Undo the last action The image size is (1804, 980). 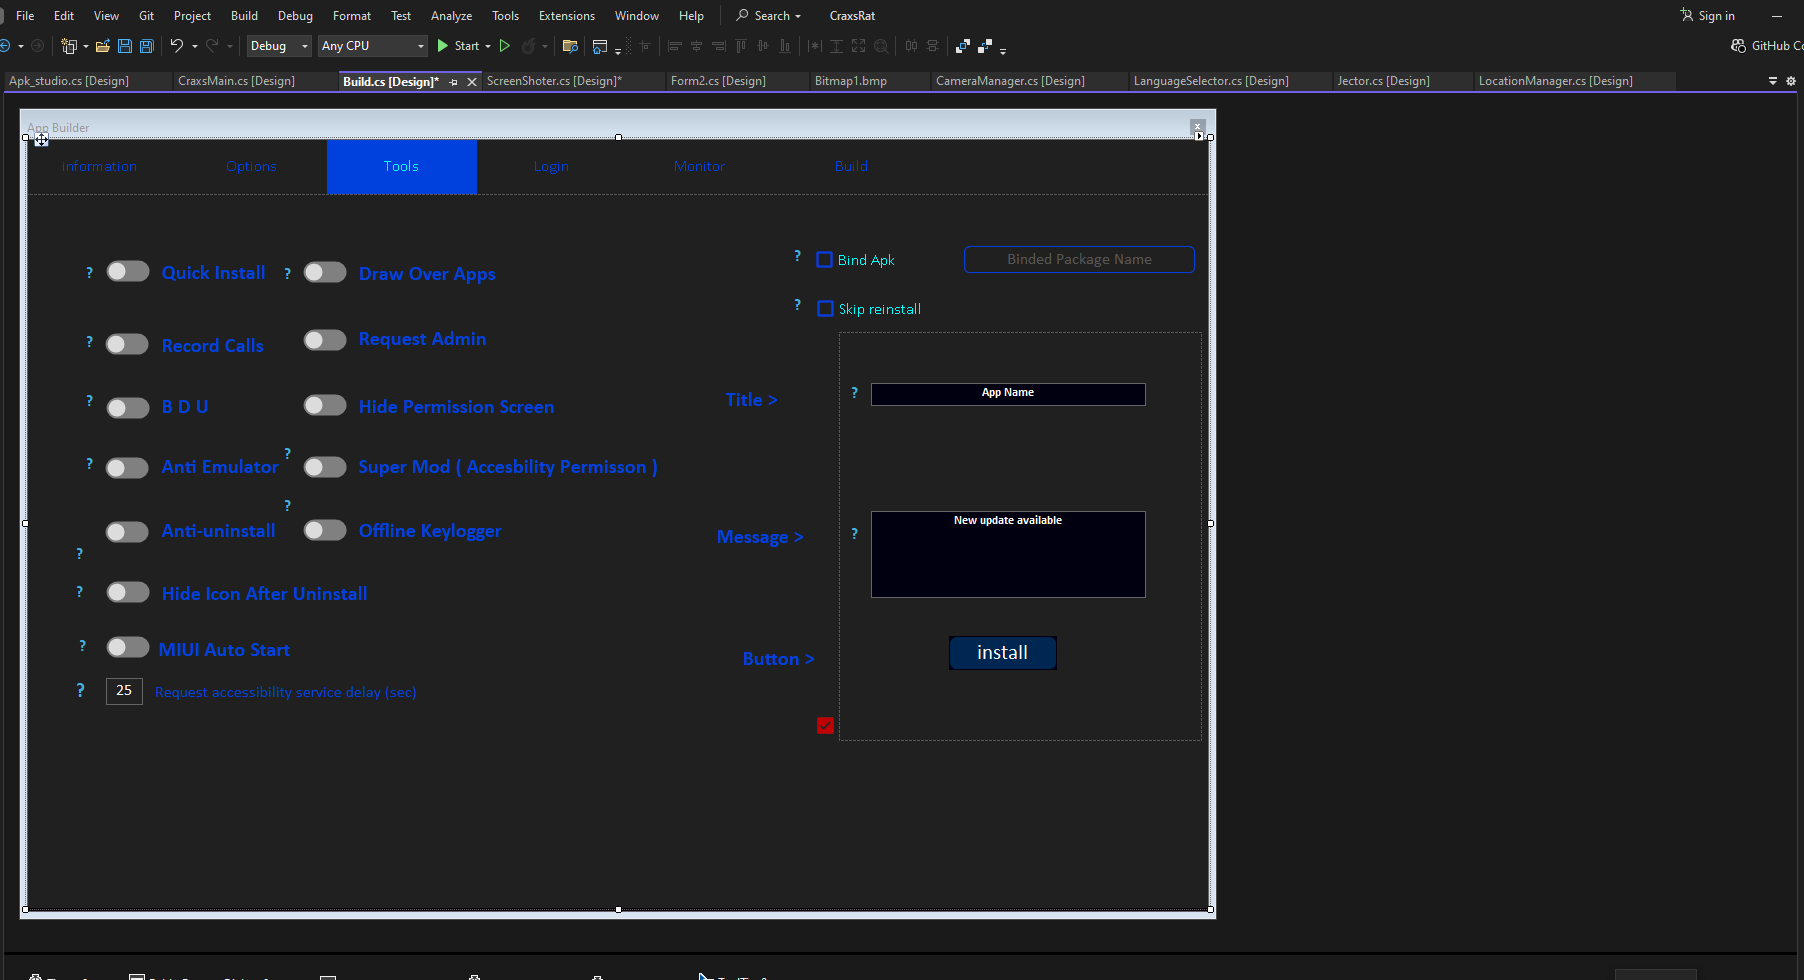click(177, 46)
